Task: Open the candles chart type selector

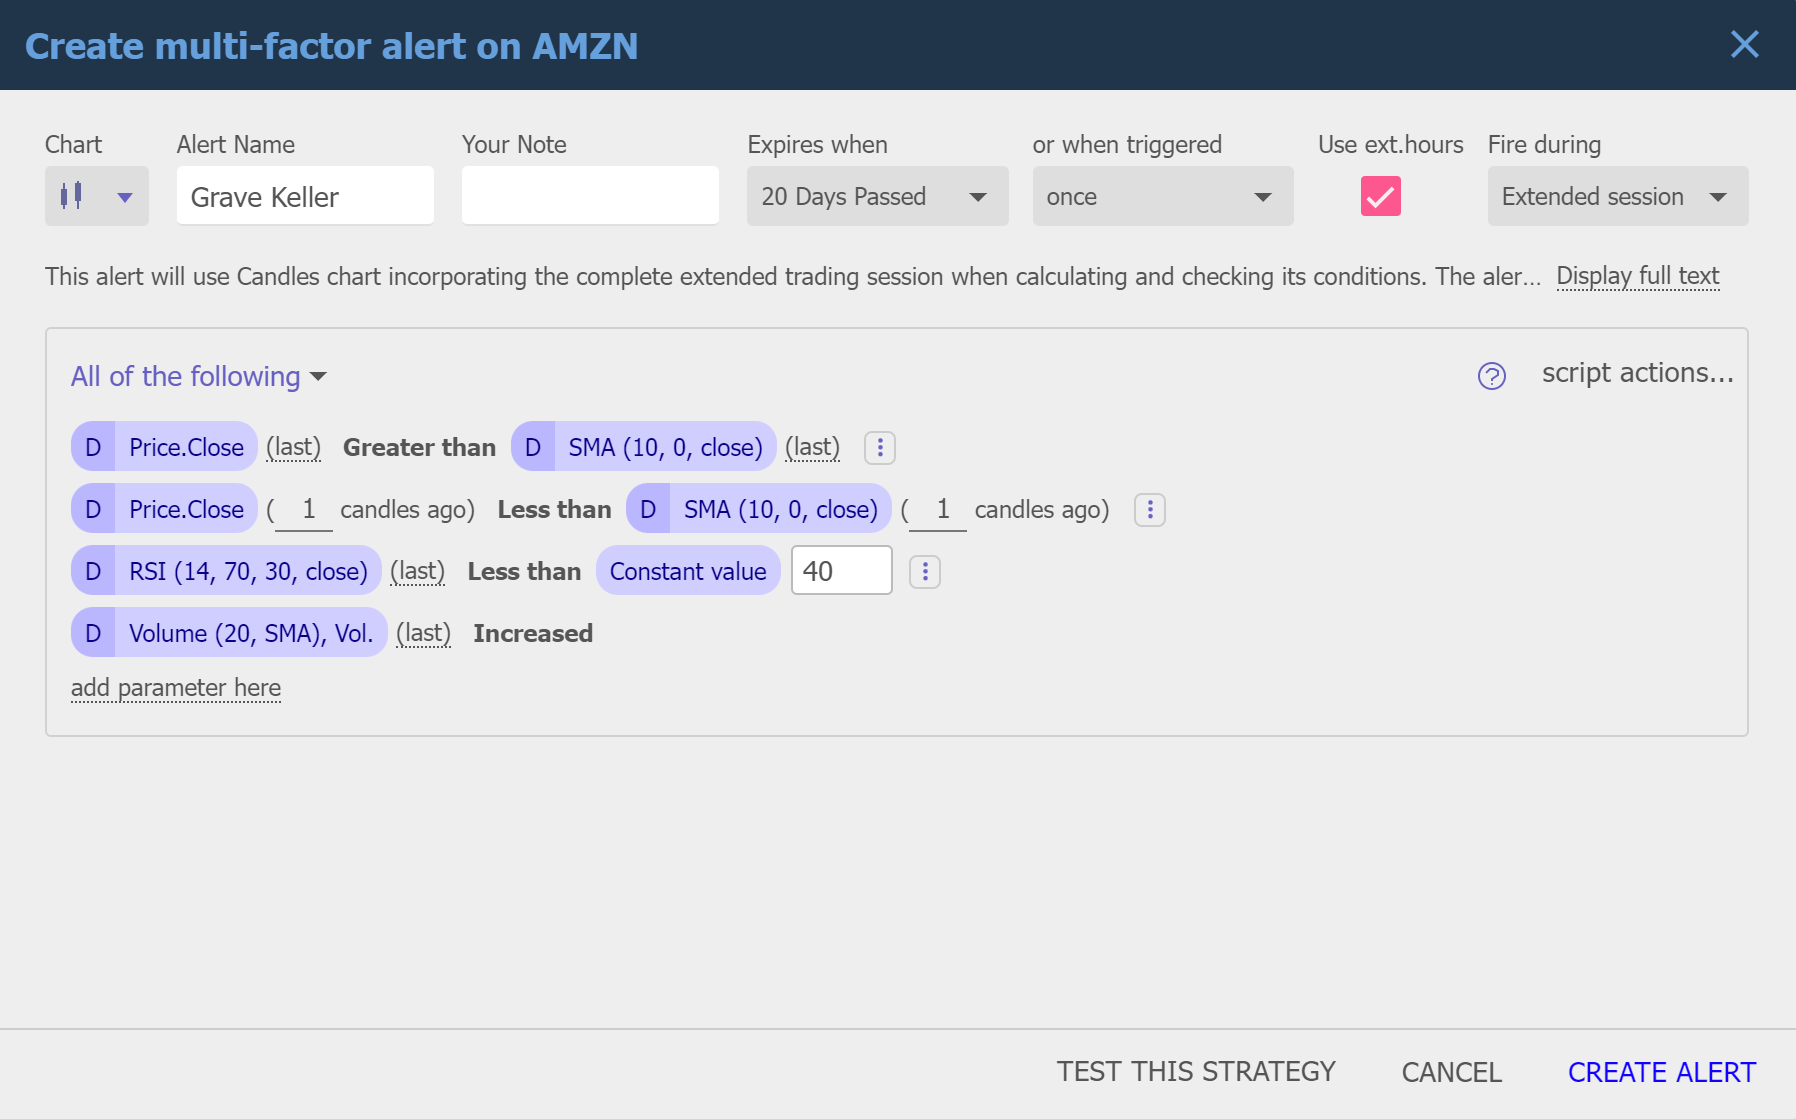Action: pyautogui.click(x=97, y=196)
